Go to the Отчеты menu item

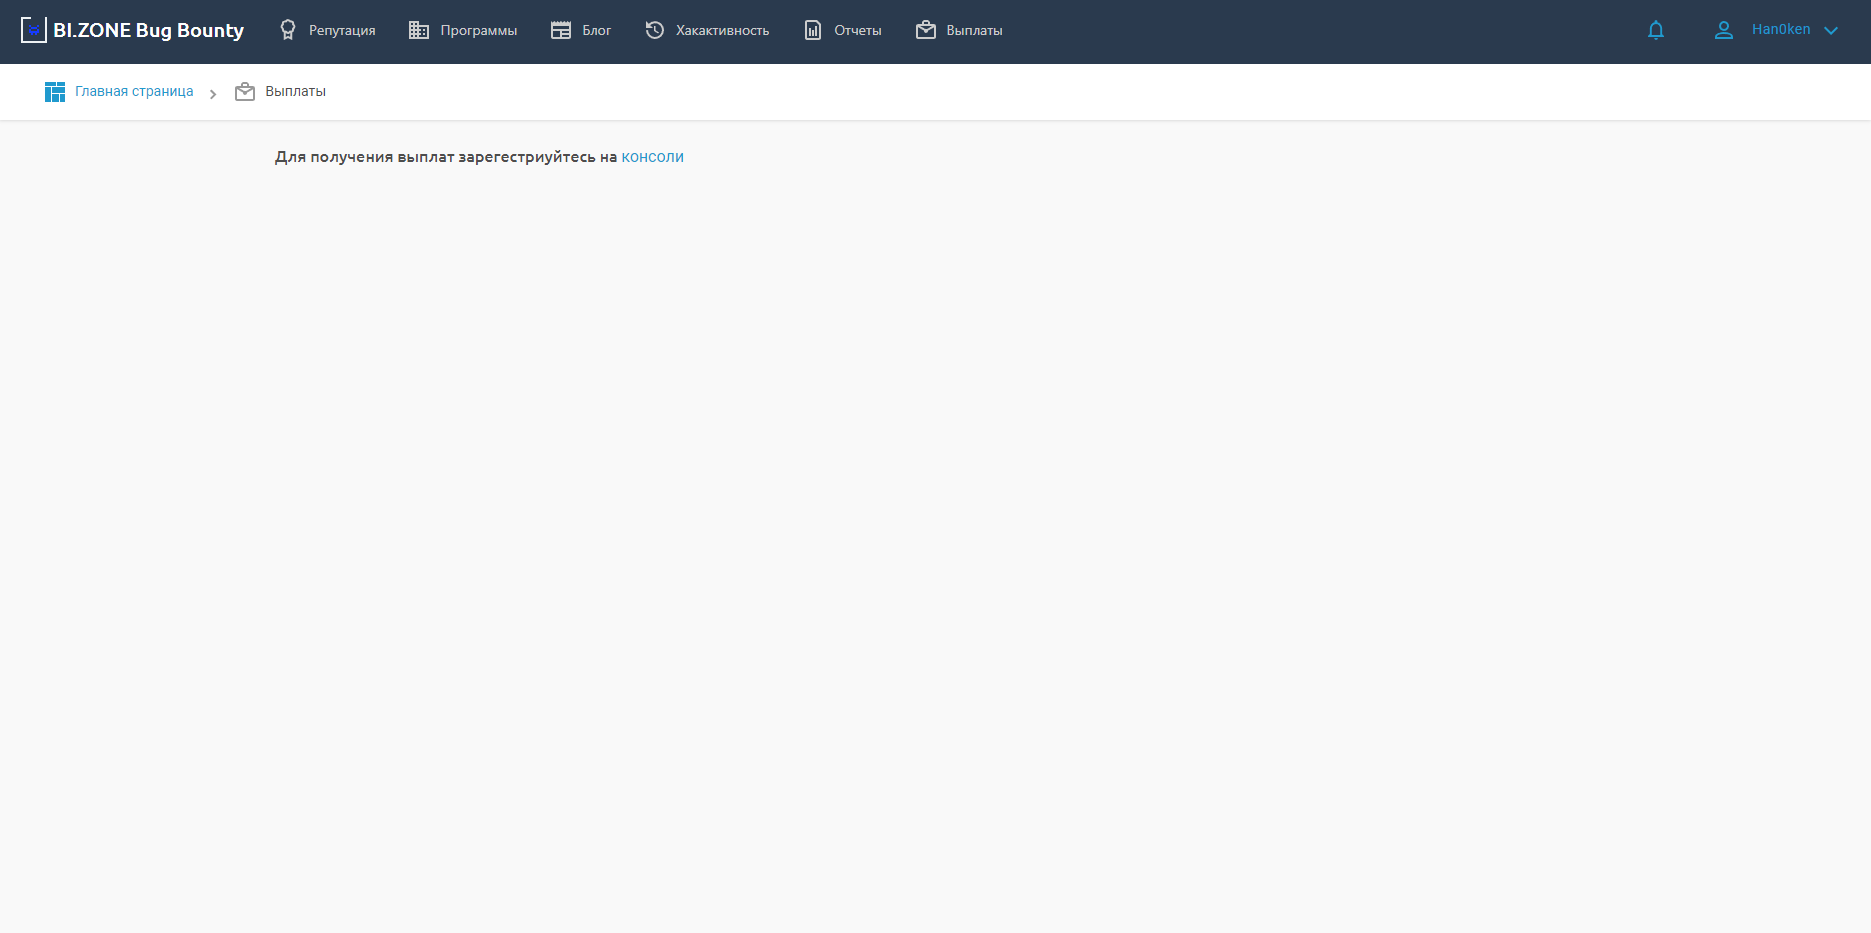(857, 31)
